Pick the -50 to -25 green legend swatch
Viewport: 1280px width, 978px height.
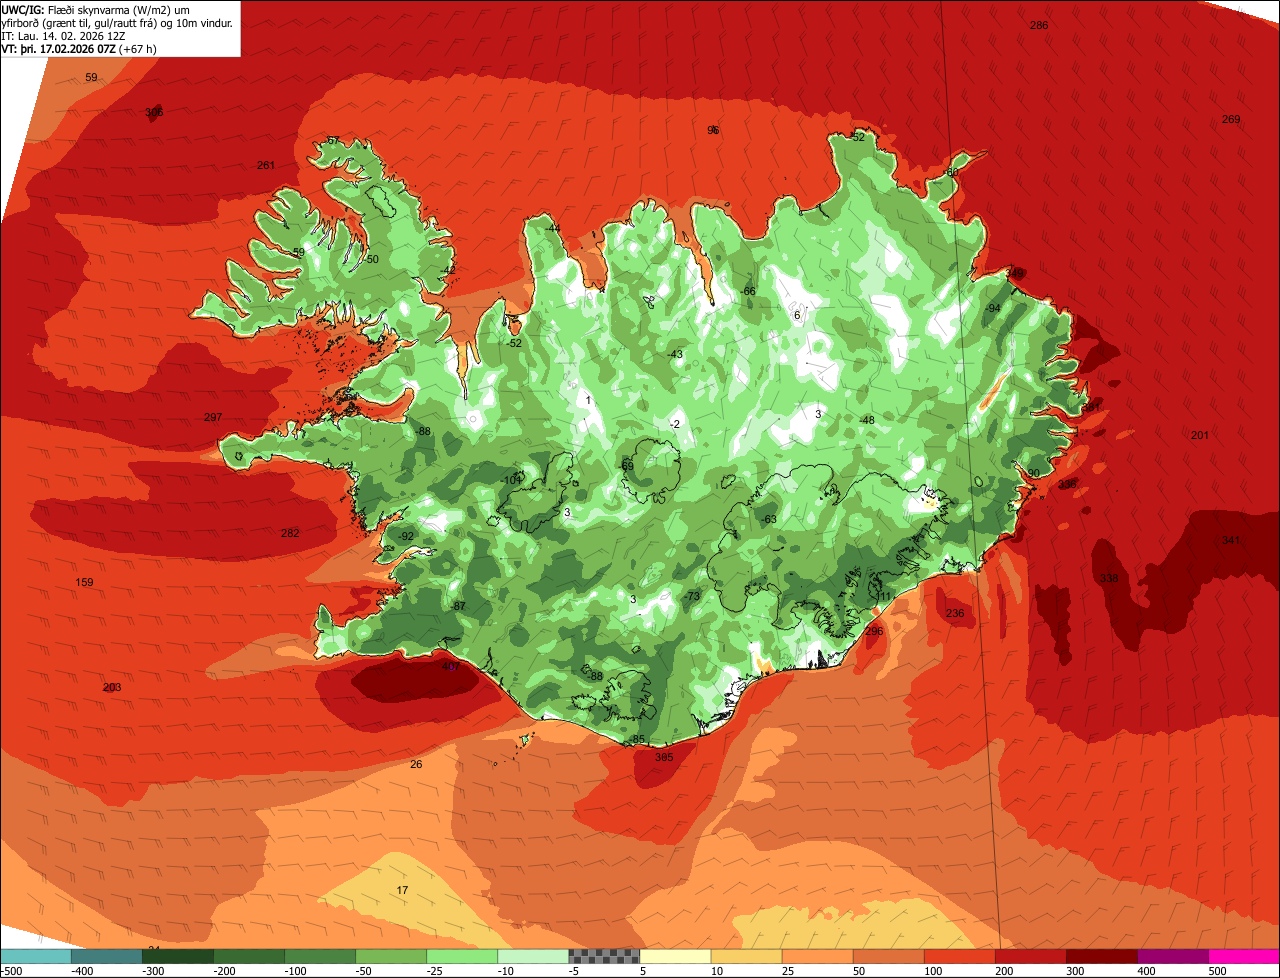391,956
